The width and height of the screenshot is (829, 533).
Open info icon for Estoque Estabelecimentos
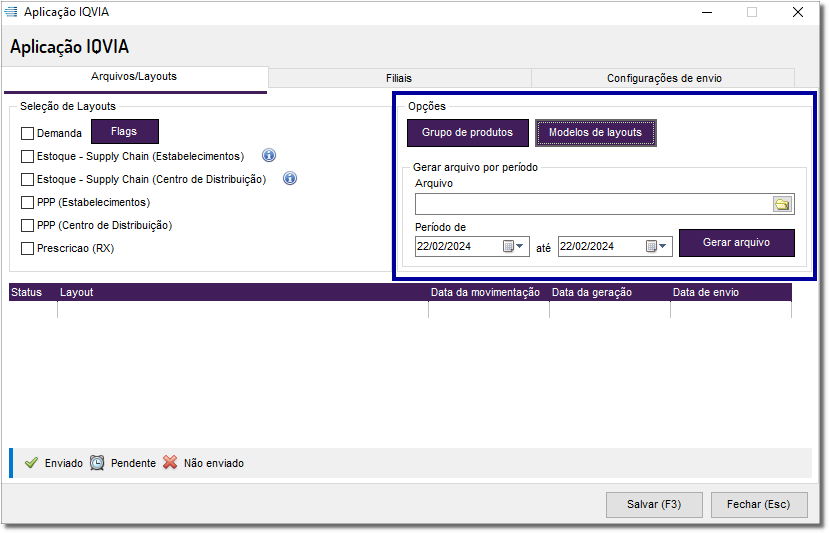click(x=269, y=155)
